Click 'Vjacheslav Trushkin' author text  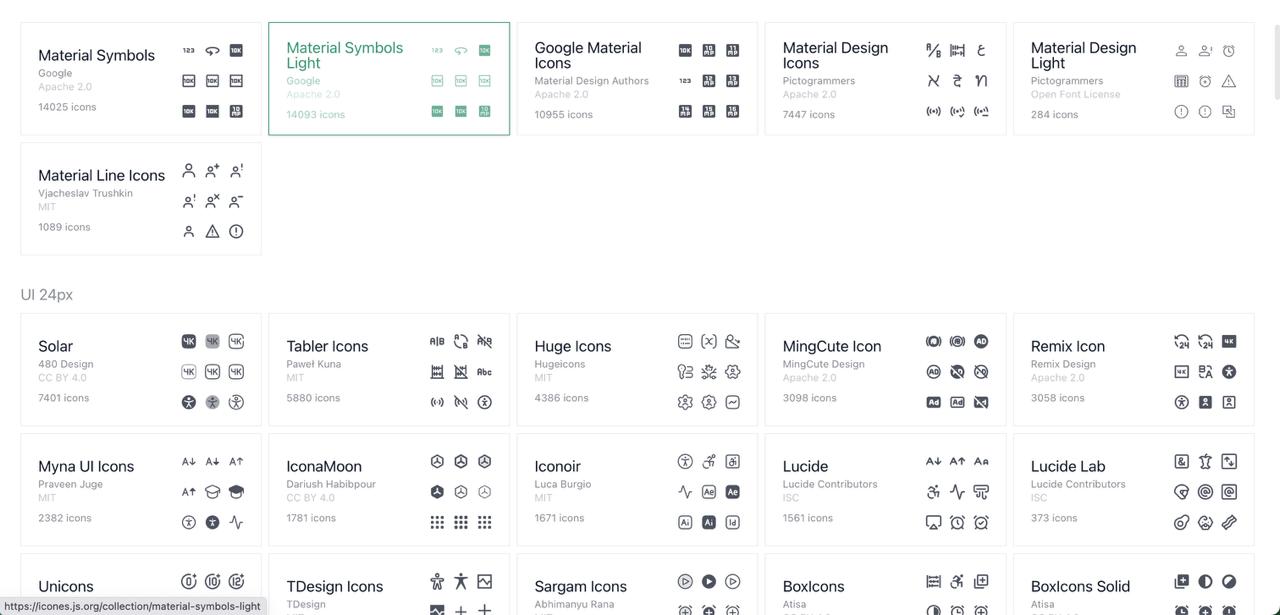click(x=85, y=193)
